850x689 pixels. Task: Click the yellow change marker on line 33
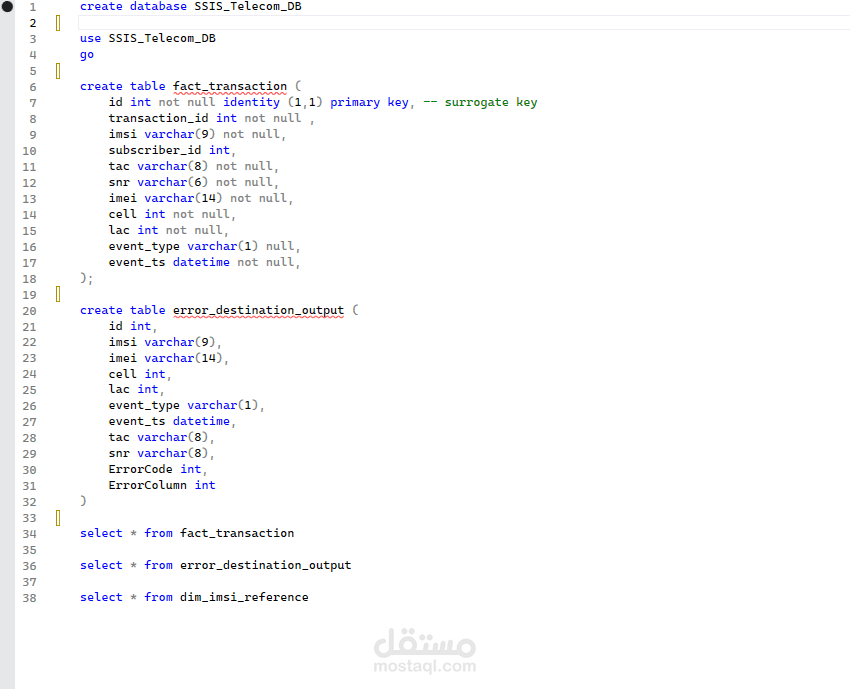point(58,518)
